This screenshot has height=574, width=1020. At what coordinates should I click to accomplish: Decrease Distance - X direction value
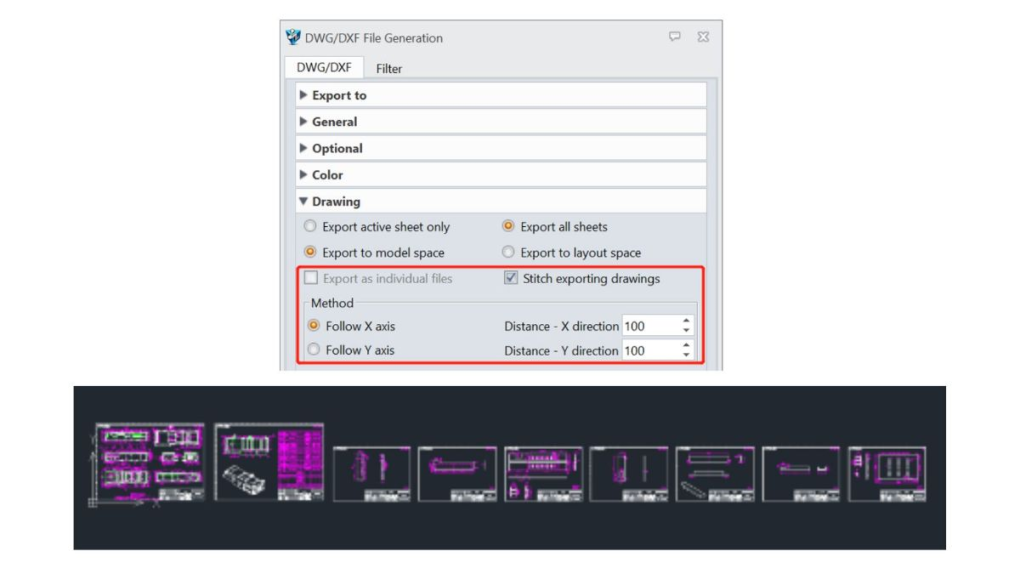pos(686,331)
